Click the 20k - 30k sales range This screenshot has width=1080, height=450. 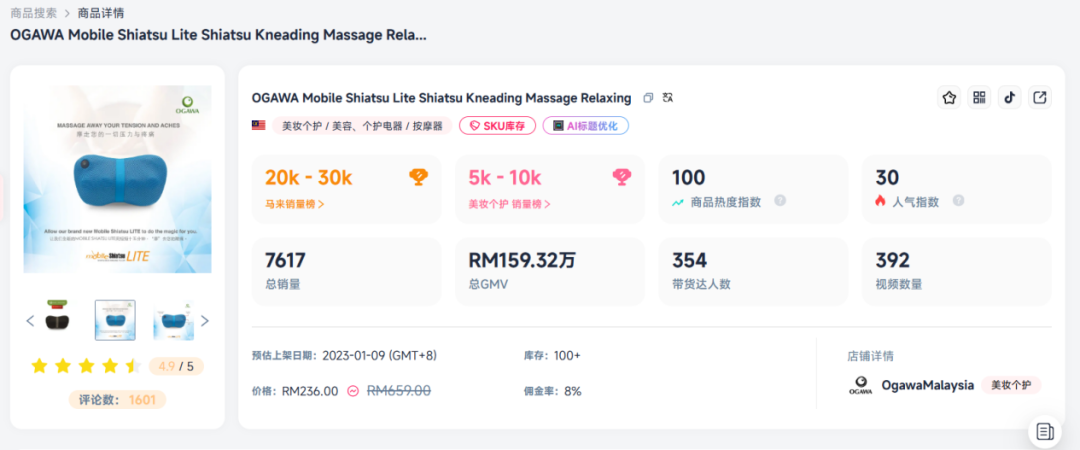tap(309, 178)
